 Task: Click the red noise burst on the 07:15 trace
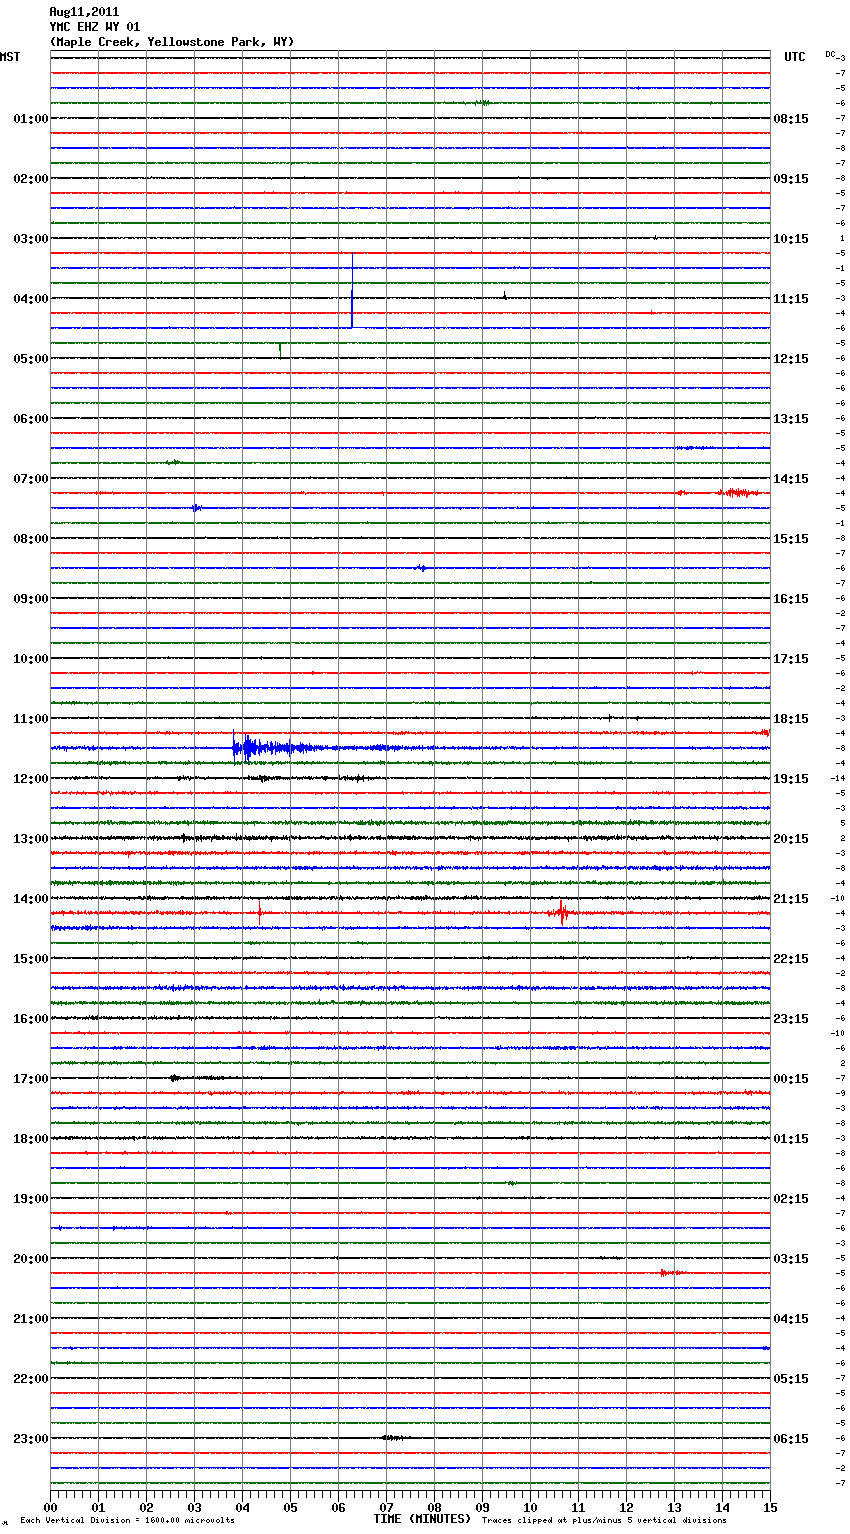[738, 493]
